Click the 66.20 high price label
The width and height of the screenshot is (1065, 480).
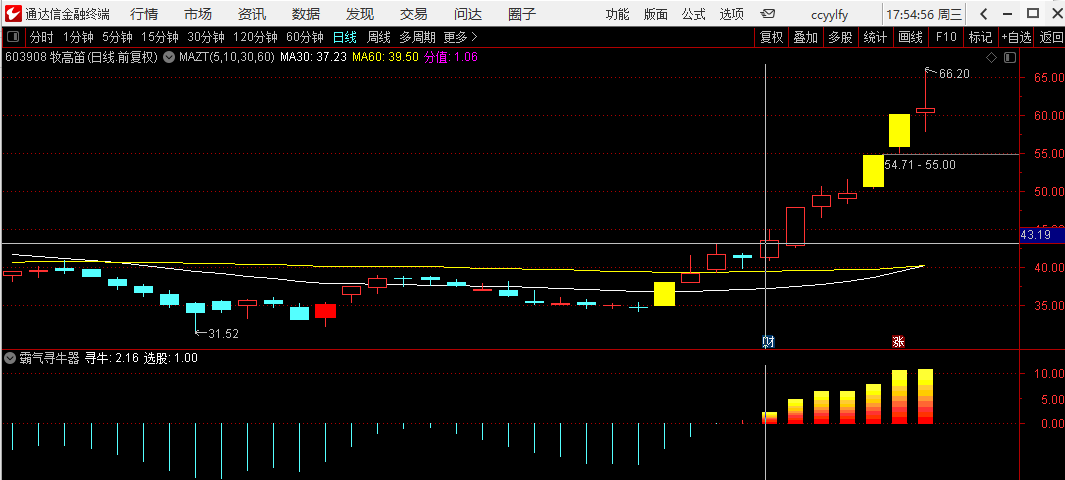[954, 74]
